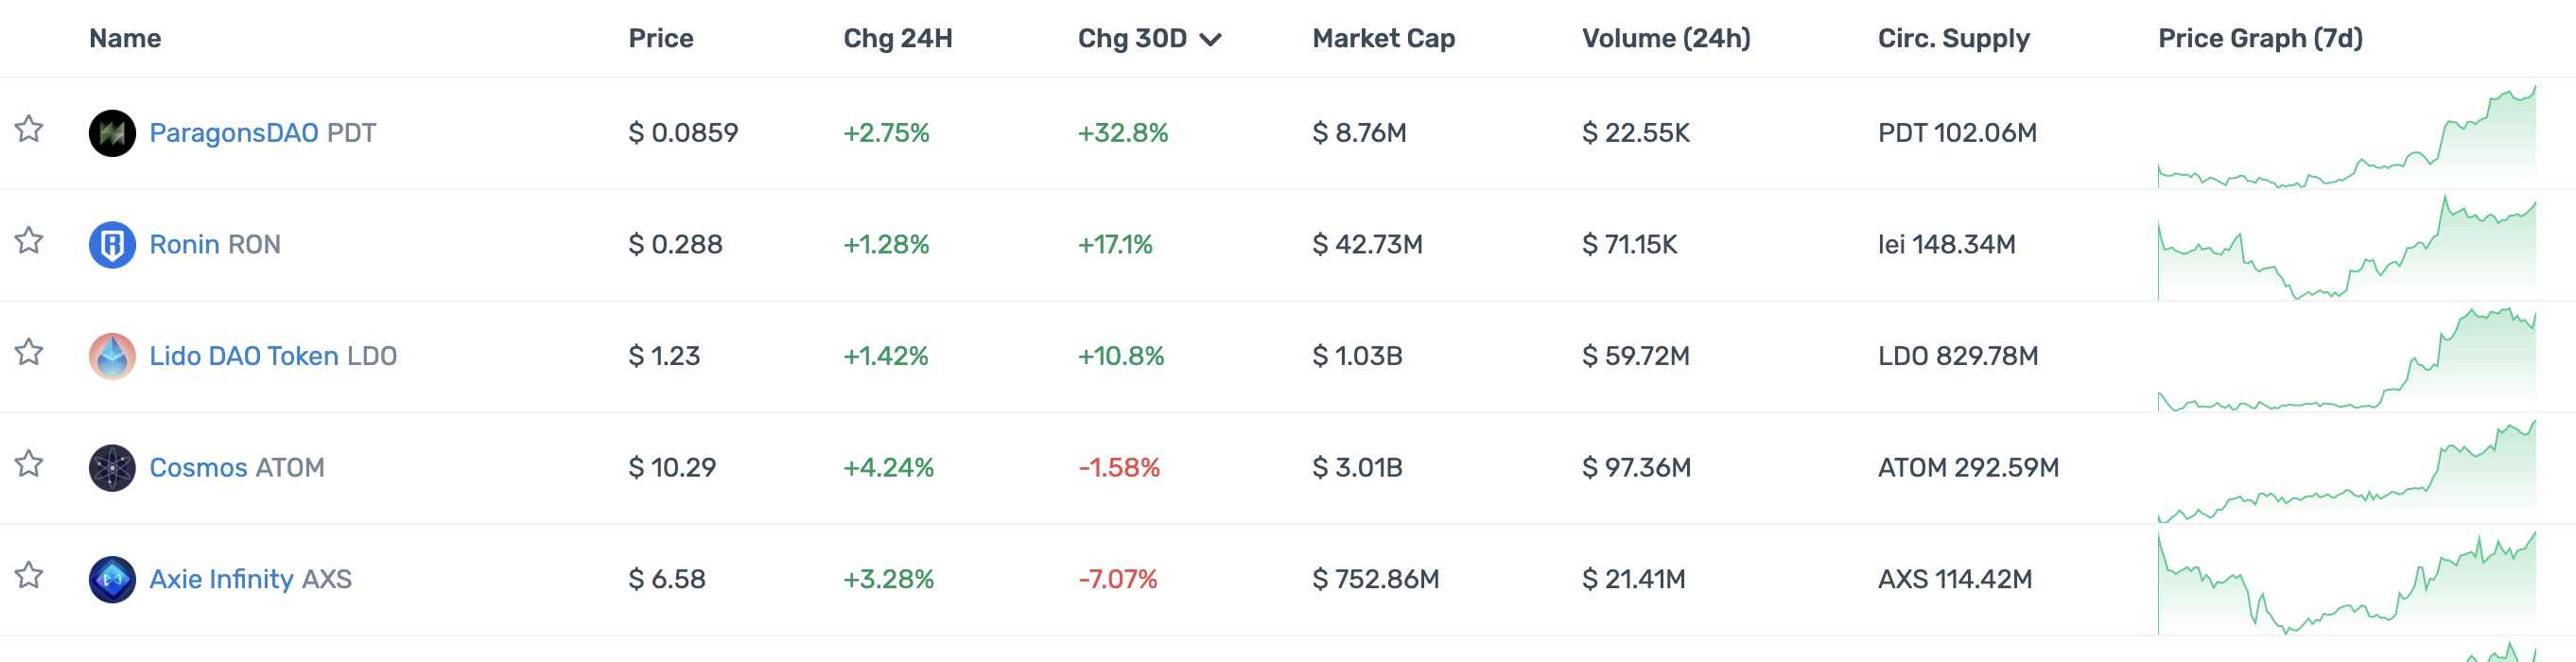Sort table by Market Cap header
This screenshot has width=2576, height=662.
click(1383, 39)
